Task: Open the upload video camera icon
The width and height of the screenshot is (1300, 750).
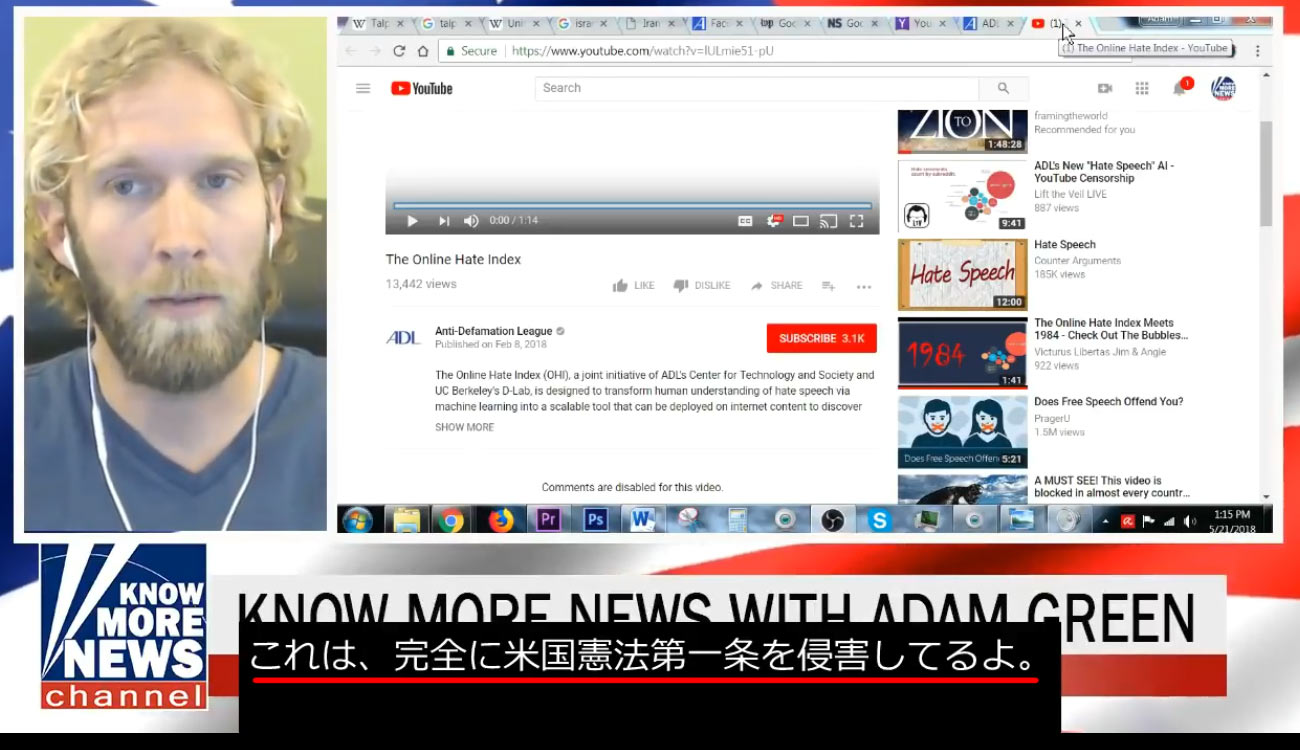Action: coord(1105,88)
